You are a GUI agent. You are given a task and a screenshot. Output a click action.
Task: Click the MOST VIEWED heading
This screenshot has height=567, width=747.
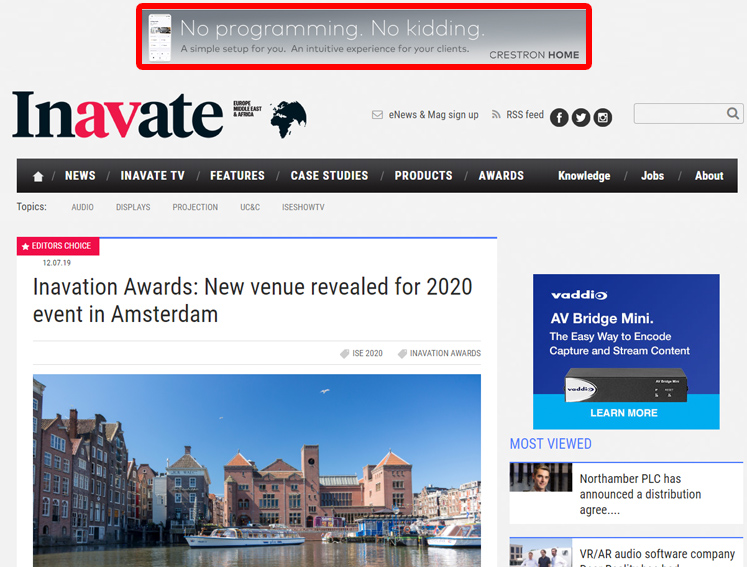[x=551, y=444]
